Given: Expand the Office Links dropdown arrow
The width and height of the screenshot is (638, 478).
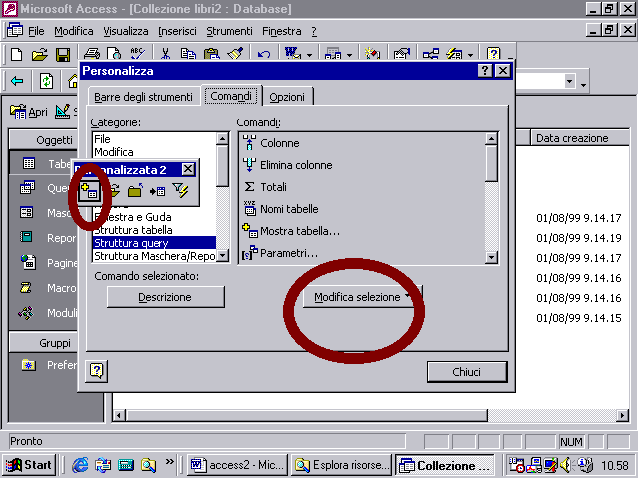Looking at the screenshot, I should click(310, 55).
